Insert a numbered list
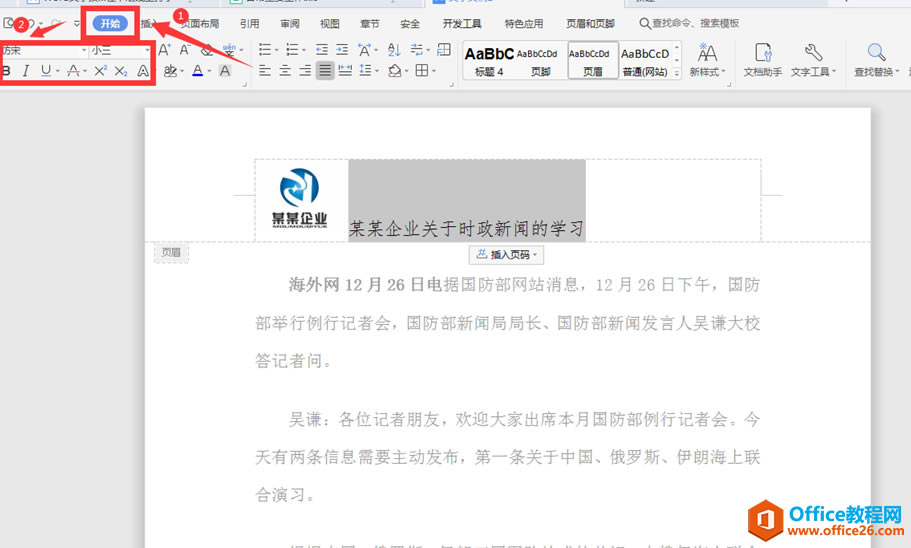Screen dimensions: 911x548 292,50
